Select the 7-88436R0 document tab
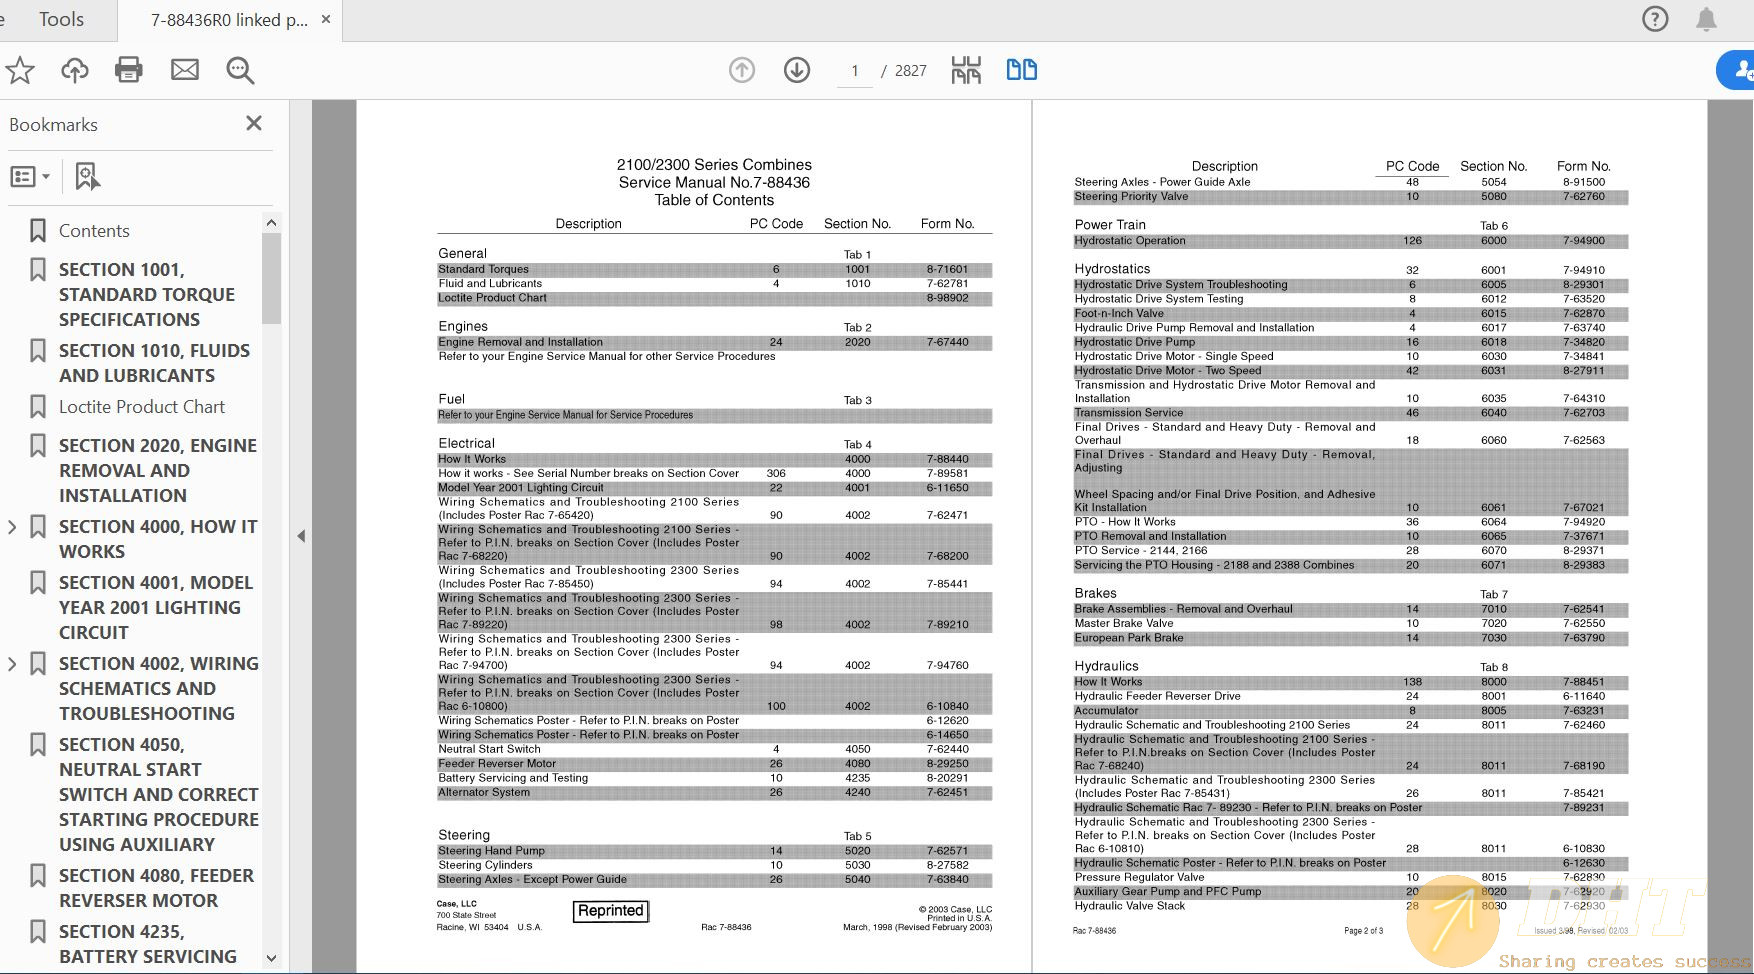The height and width of the screenshot is (974, 1754). coord(229,20)
